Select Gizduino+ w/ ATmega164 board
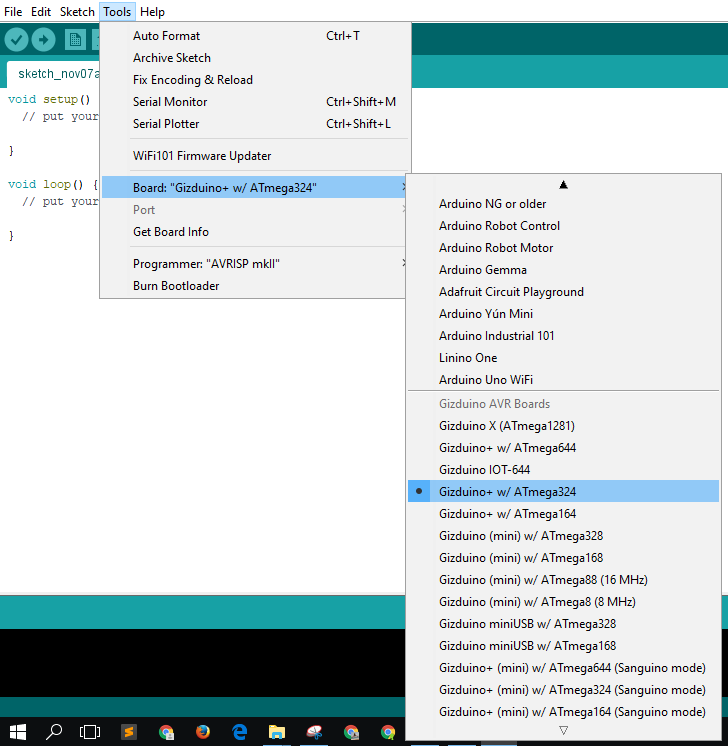 pos(563,513)
